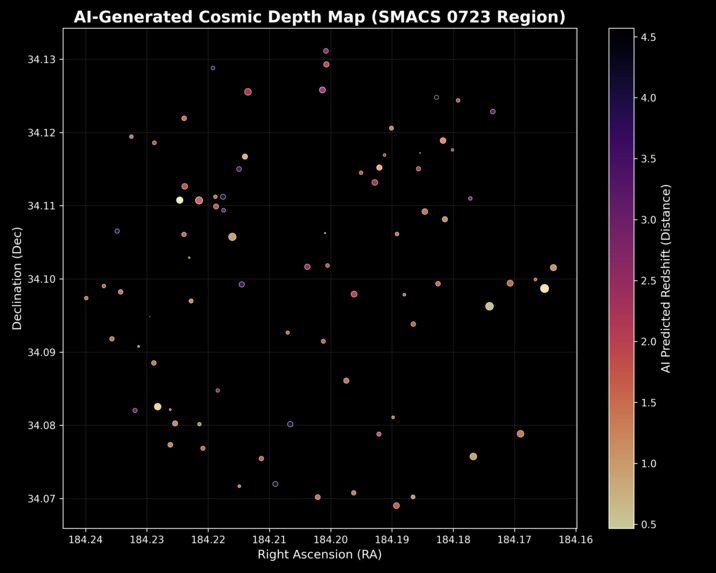
Task: Click x-axis tick label 184.19
Action: point(392,540)
